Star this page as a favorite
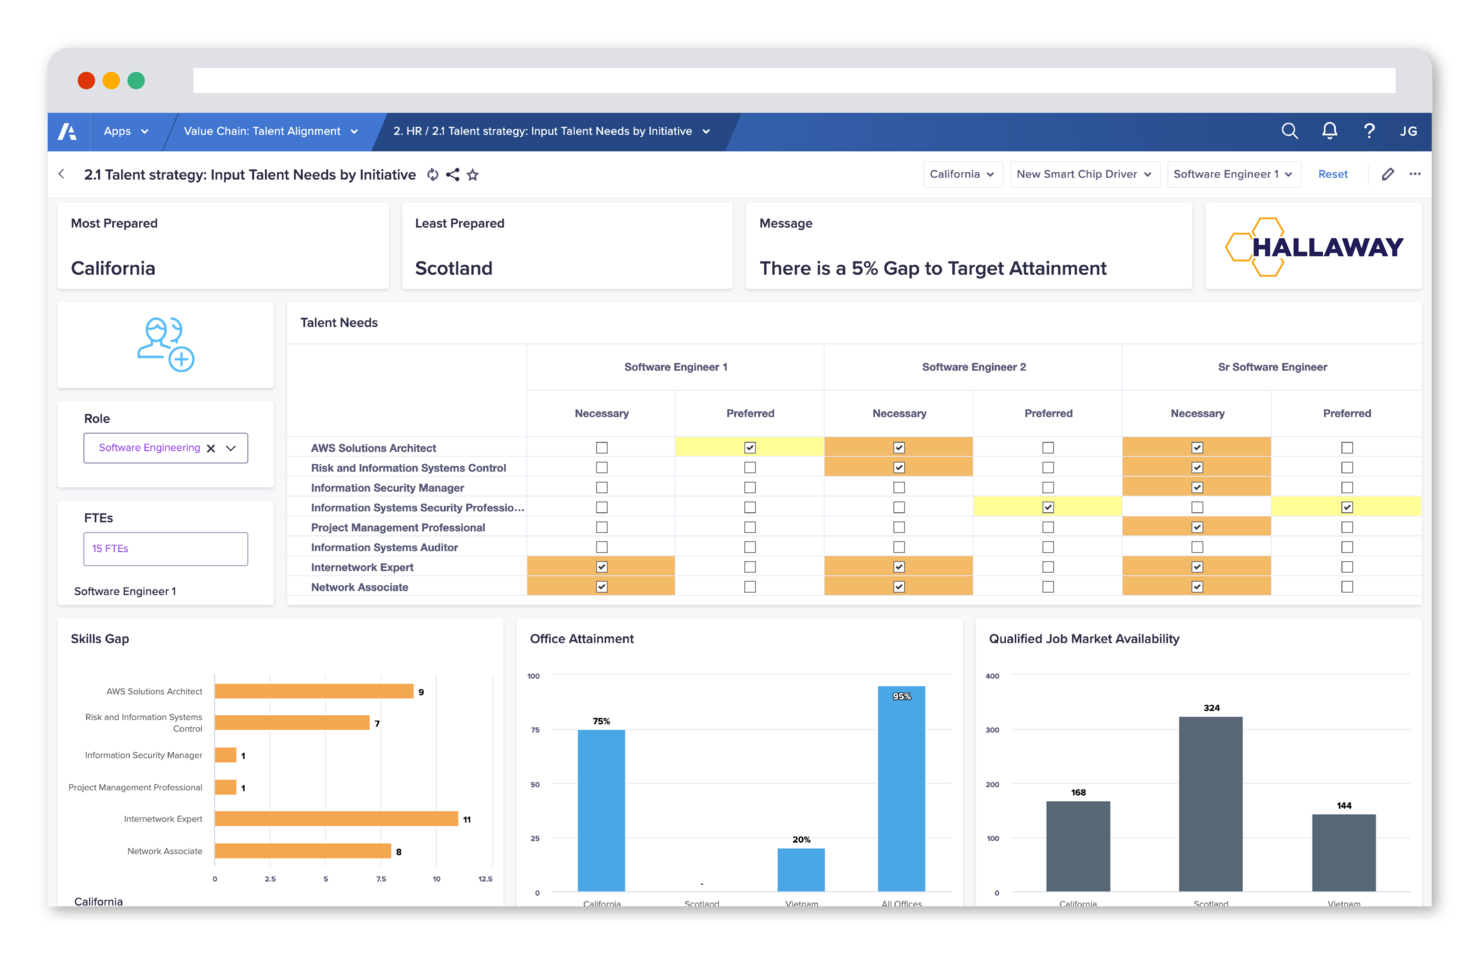 (472, 174)
